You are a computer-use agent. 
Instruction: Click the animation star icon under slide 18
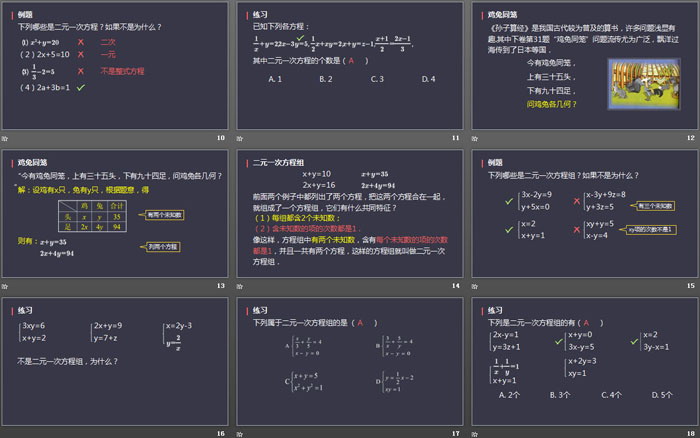click(475, 434)
